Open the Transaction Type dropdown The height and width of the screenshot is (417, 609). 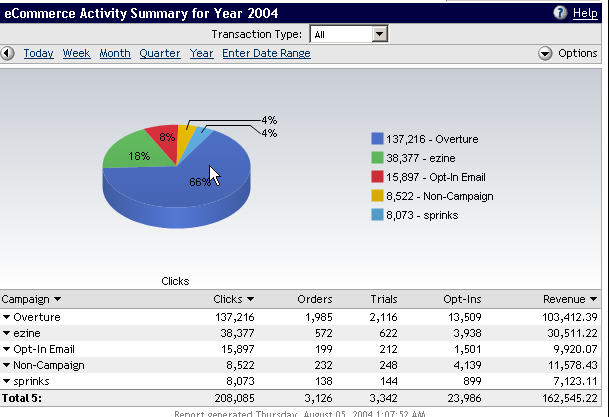click(x=379, y=34)
